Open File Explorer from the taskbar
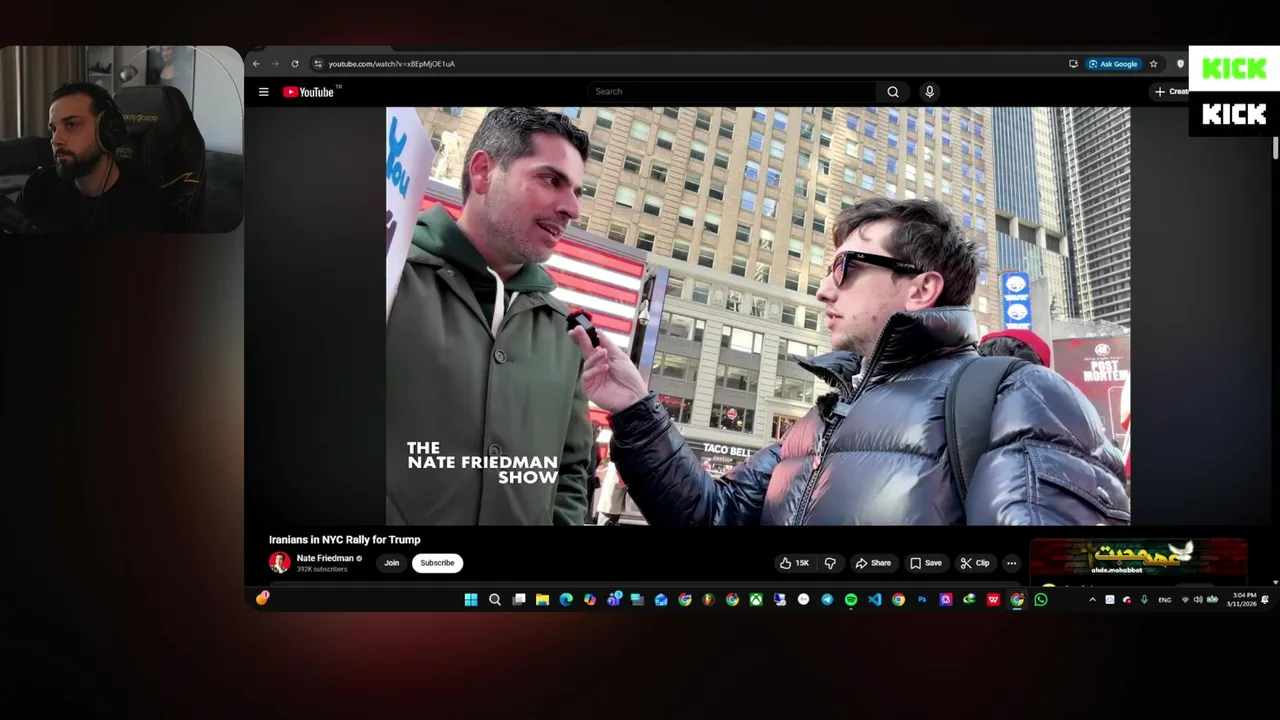The width and height of the screenshot is (1280, 720). tap(542, 600)
